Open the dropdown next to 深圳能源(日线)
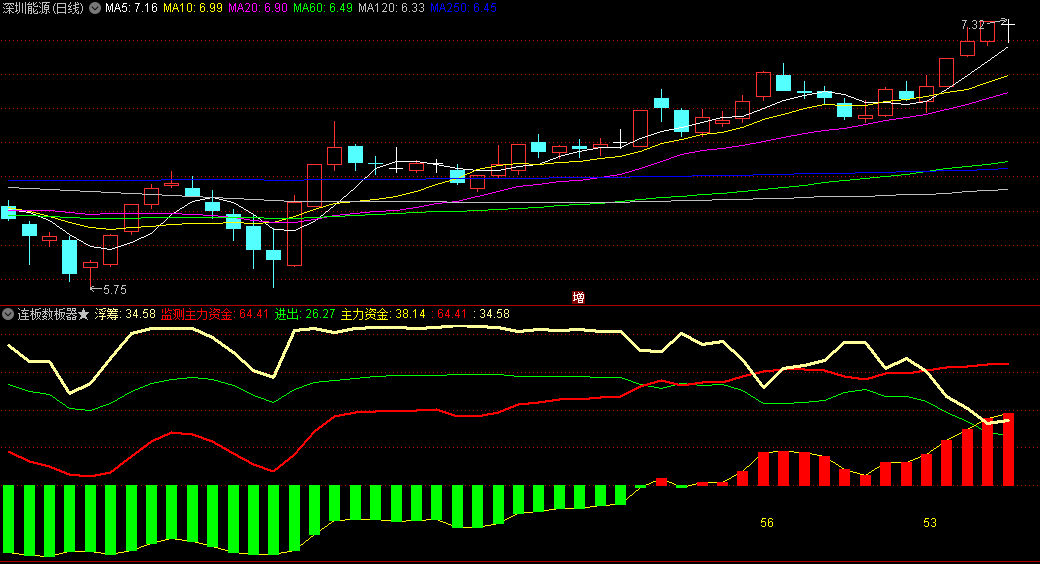1040x564 pixels. 95,8
